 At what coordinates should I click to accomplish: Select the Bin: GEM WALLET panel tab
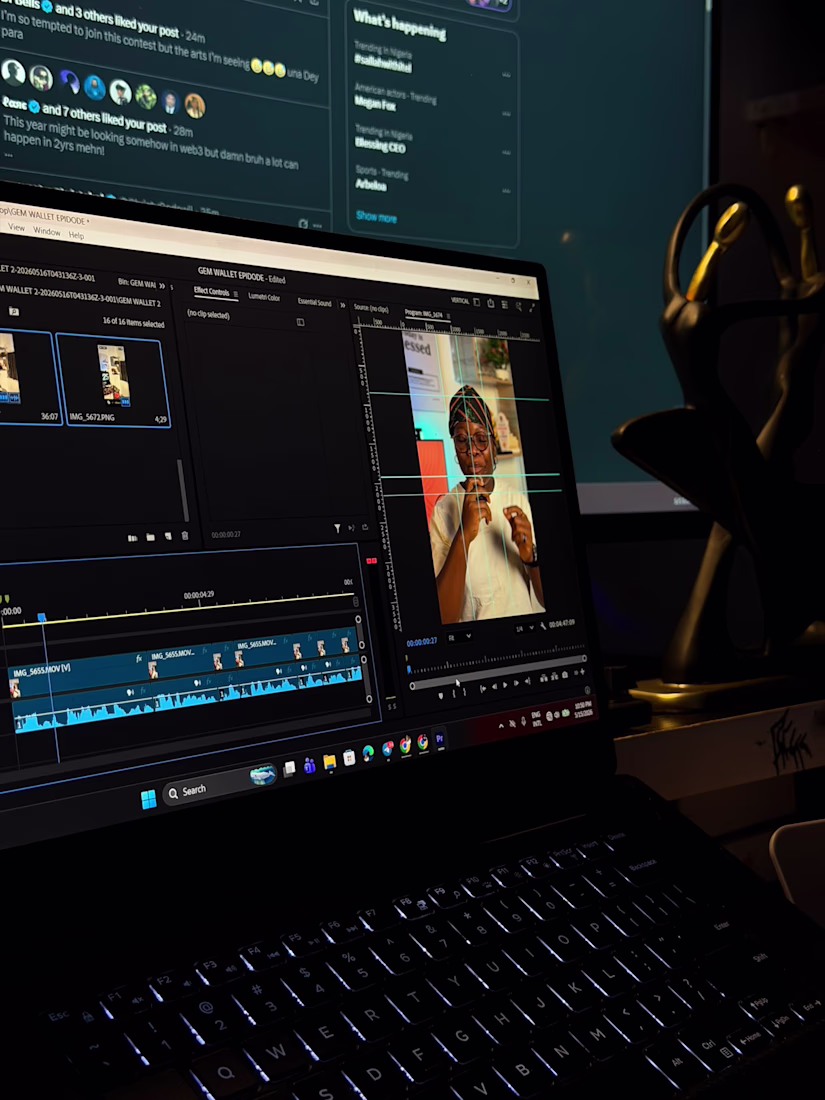click(x=136, y=283)
